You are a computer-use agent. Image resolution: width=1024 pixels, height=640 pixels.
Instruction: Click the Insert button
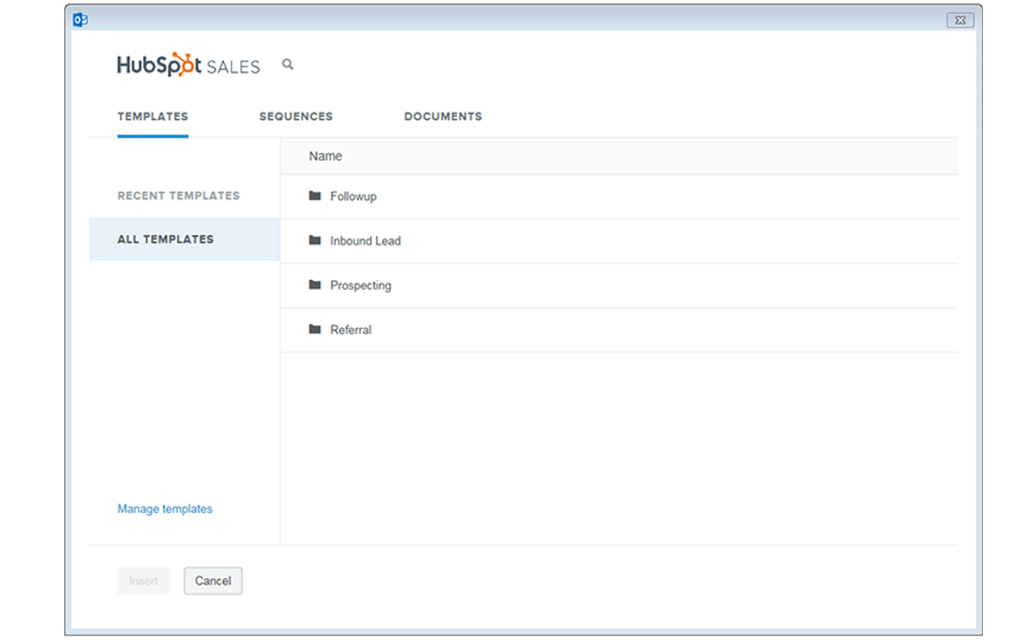tap(143, 581)
